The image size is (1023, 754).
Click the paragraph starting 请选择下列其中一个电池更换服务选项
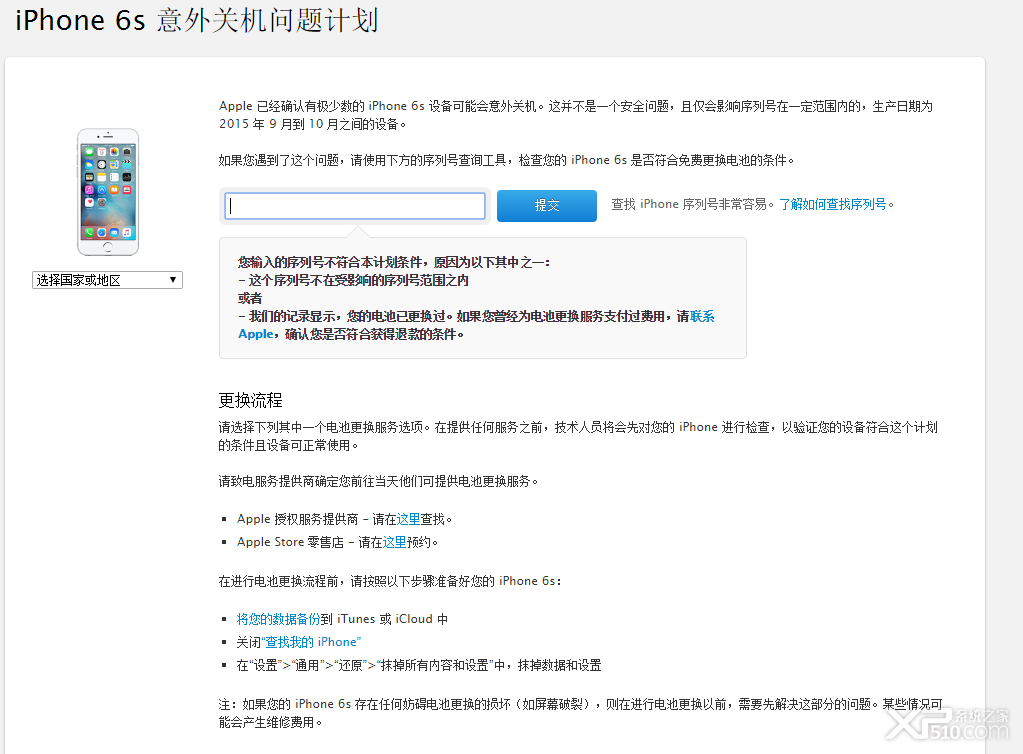pyautogui.click(x=578, y=436)
